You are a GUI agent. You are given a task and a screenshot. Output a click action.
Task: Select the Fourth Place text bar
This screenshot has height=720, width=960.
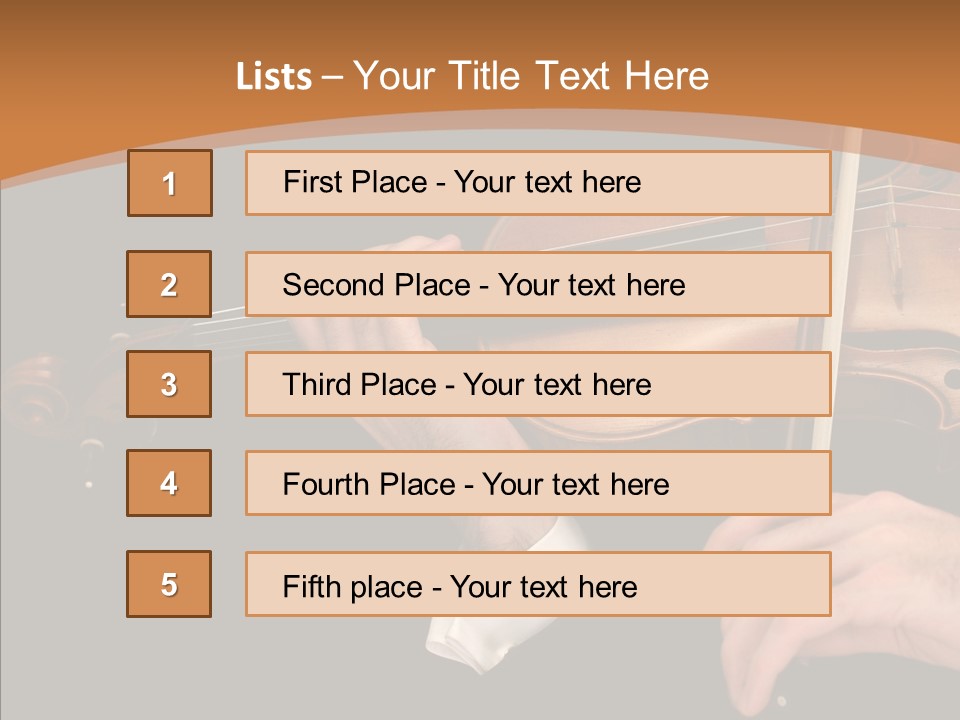[538, 483]
